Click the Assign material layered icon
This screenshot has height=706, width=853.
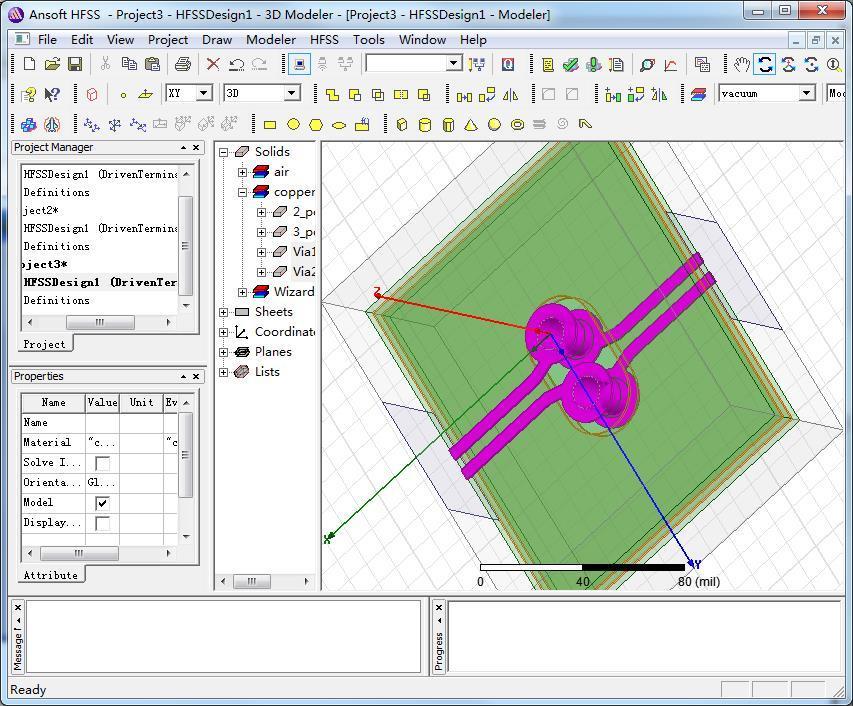pyautogui.click(x=699, y=95)
